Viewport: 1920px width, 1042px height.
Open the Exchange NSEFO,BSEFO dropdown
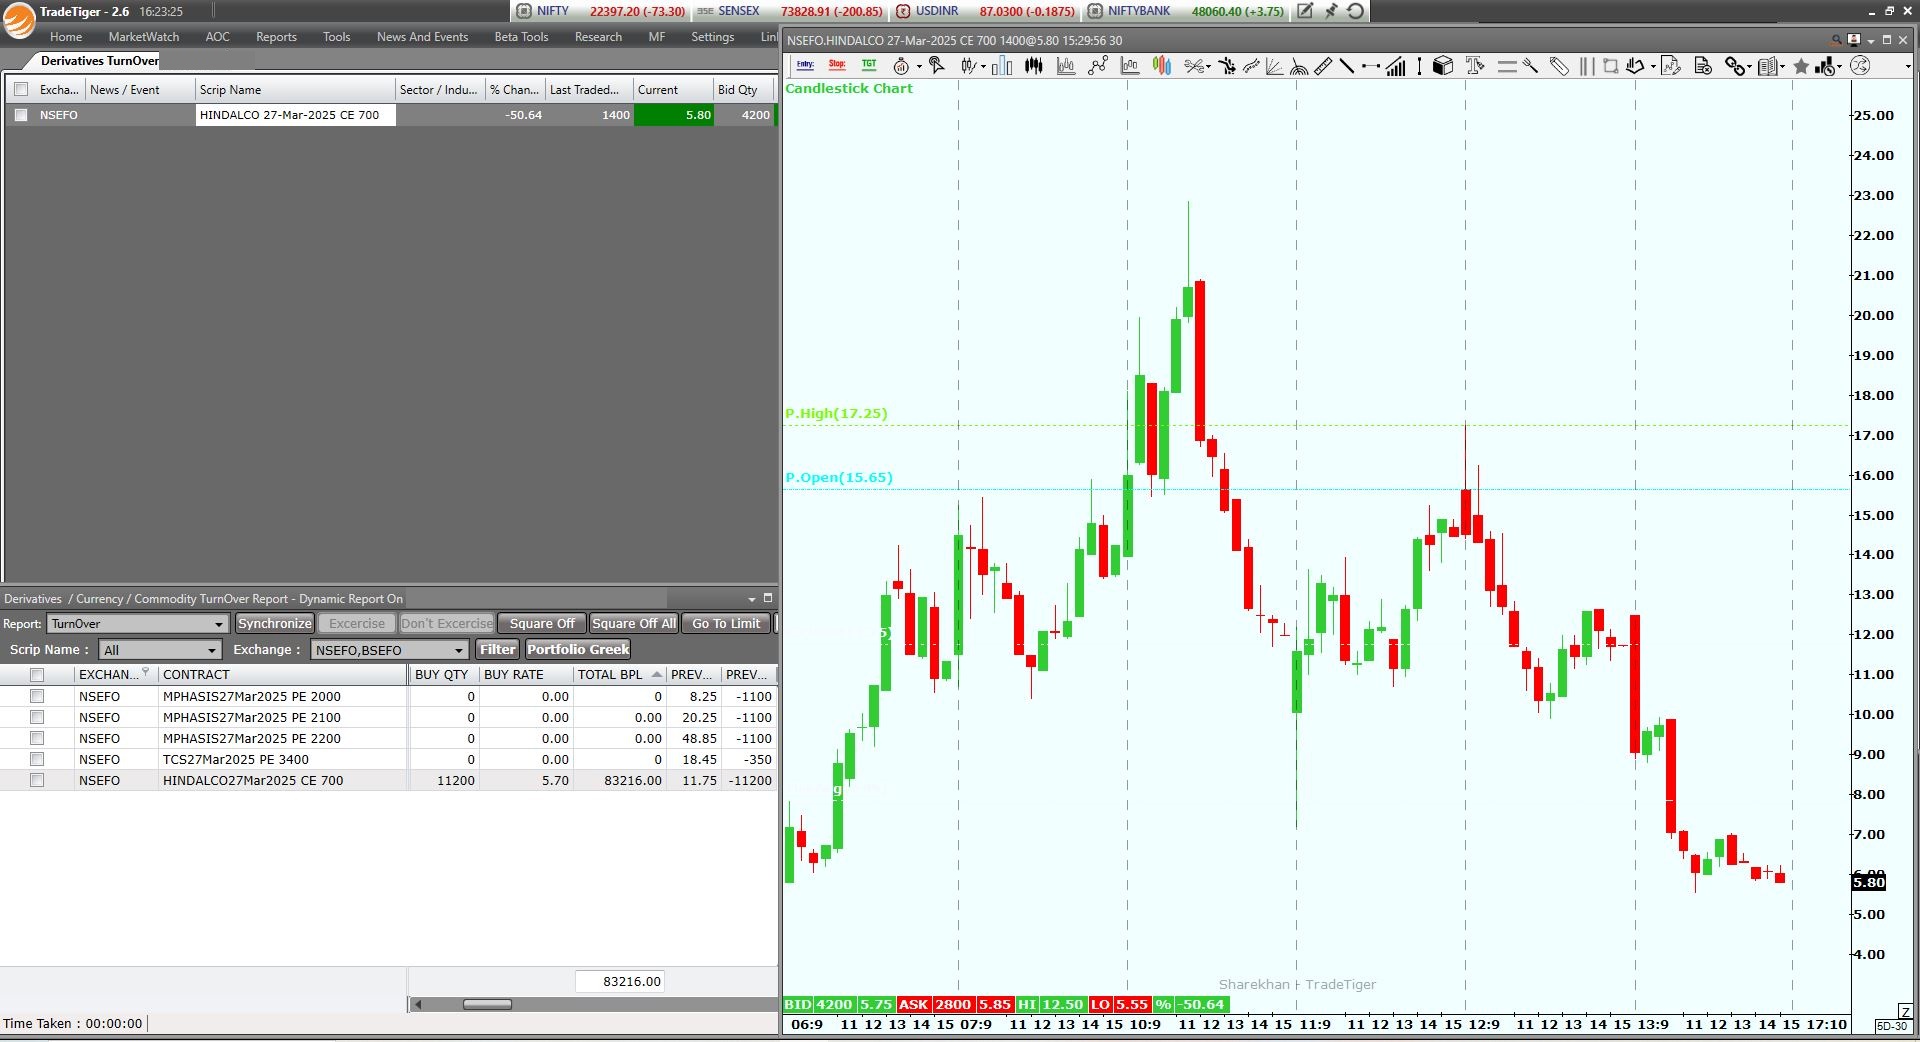point(390,650)
